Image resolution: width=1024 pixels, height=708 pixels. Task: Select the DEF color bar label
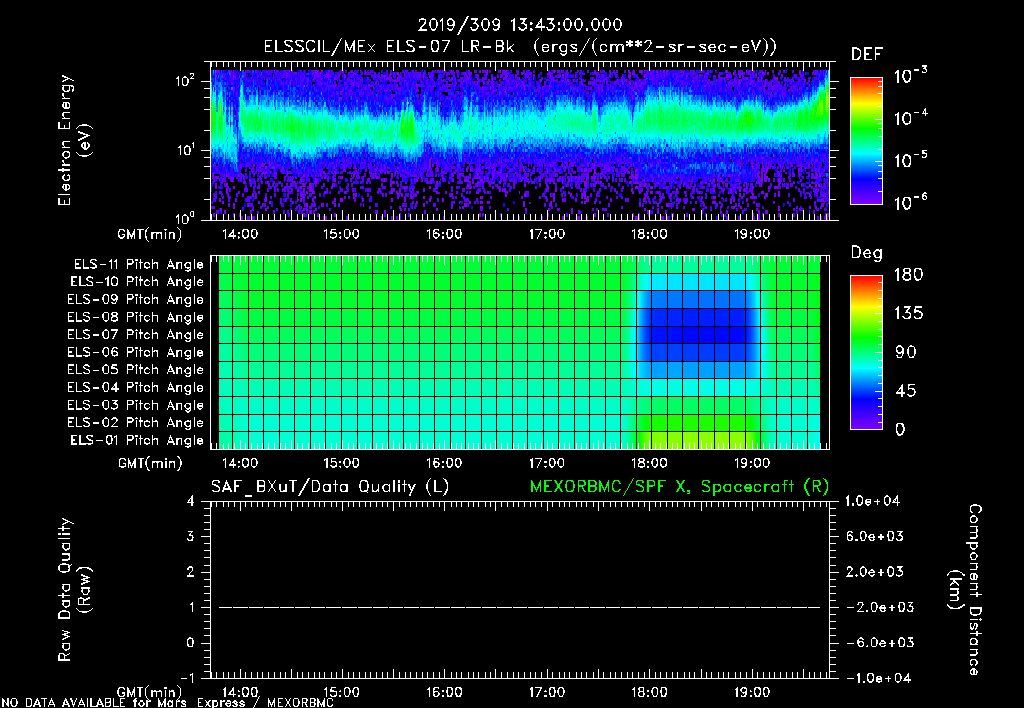866,54
